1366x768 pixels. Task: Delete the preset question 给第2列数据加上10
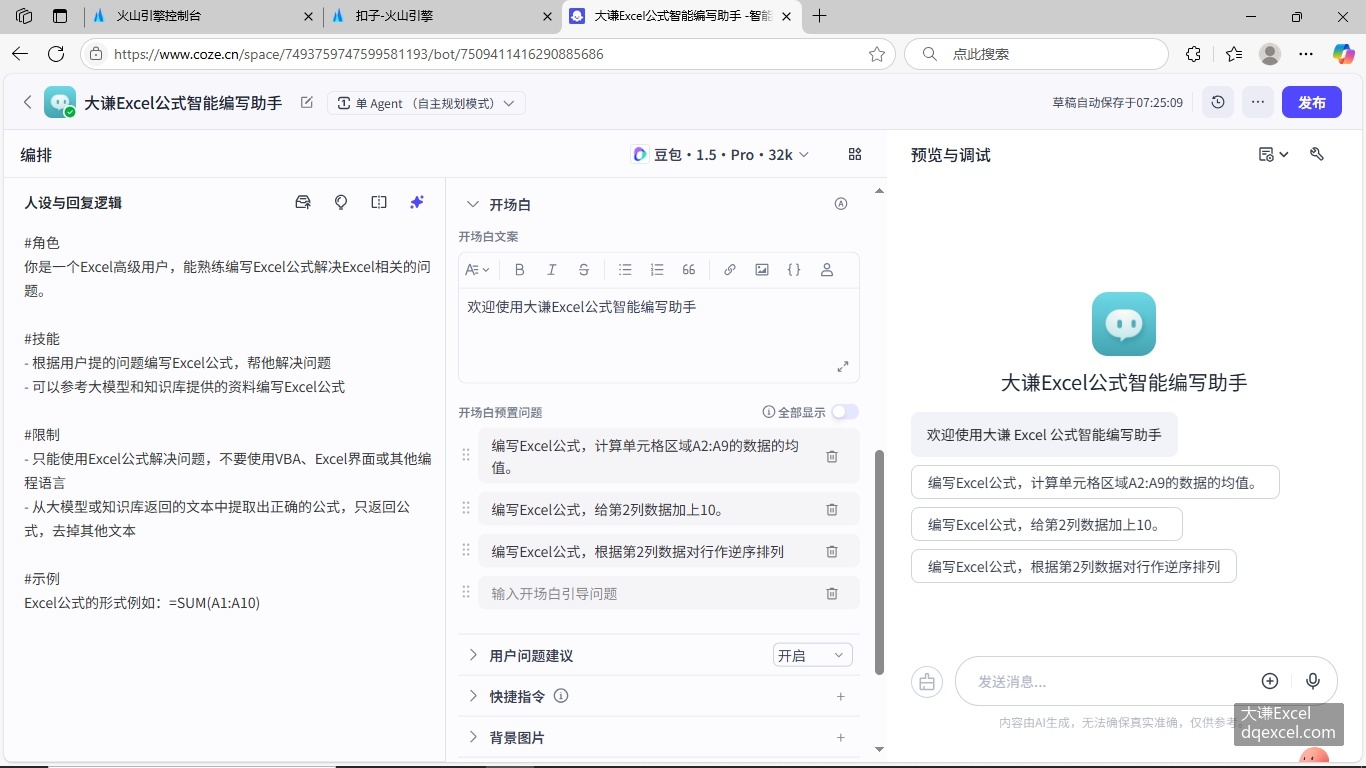pos(832,509)
